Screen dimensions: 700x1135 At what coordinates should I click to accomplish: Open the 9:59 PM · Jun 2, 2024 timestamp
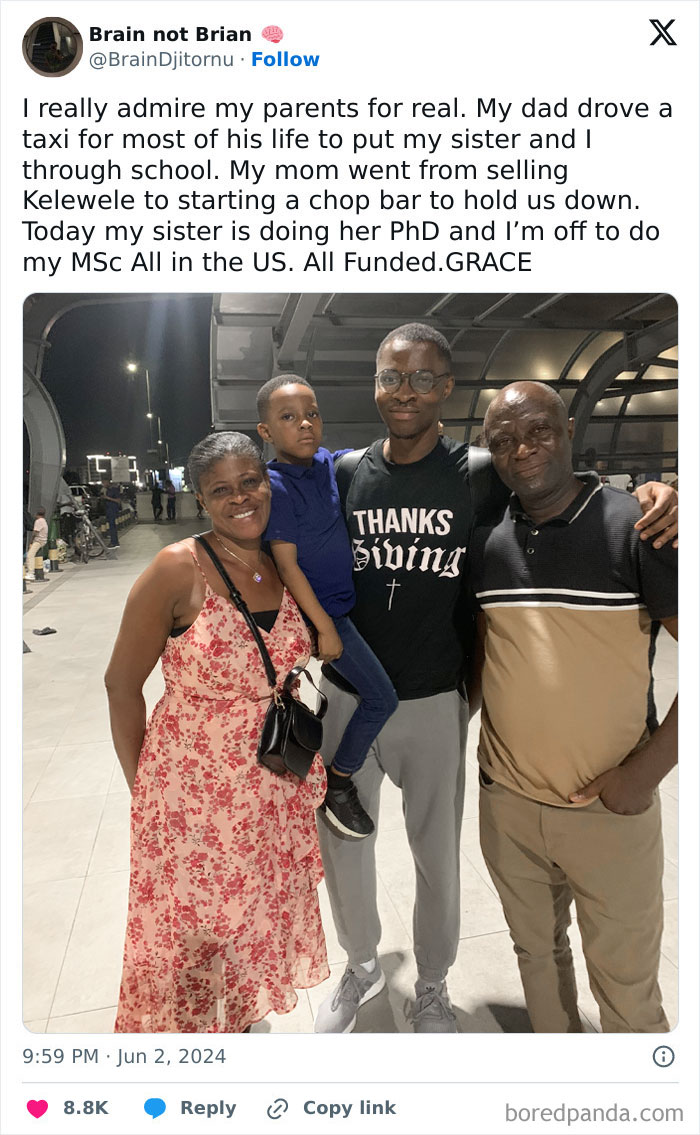(x=124, y=1057)
